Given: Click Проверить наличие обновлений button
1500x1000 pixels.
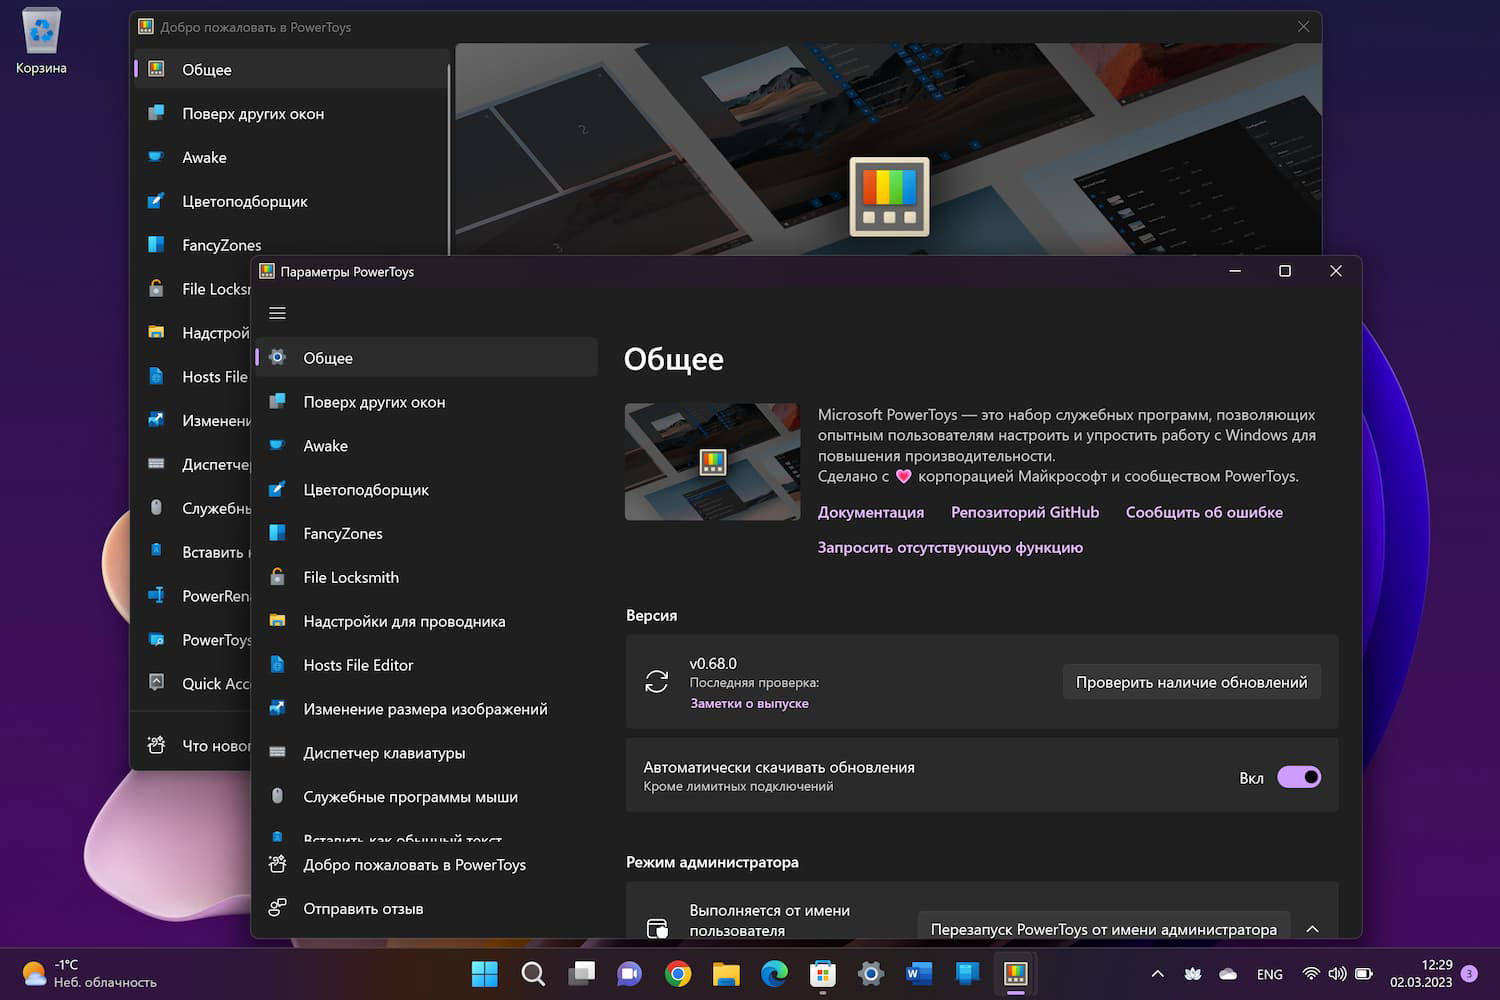Looking at the screenshot, I should click(x=1191, y=682).
